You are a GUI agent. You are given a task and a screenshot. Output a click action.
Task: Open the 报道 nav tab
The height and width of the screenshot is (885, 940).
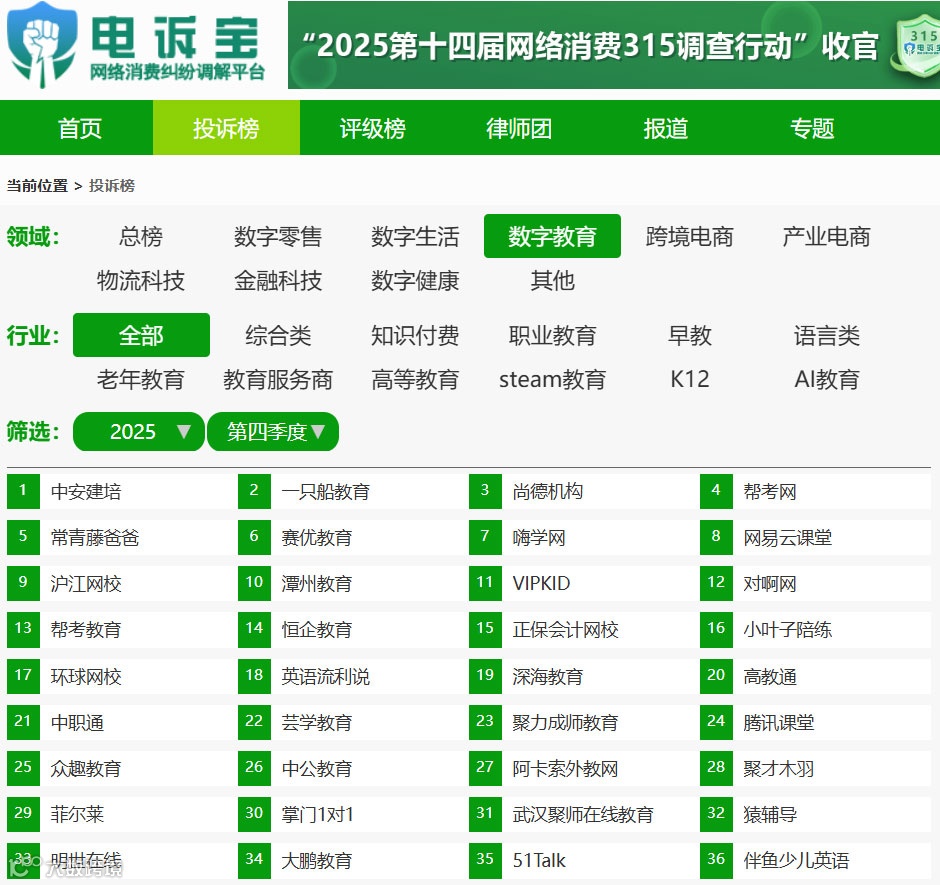(665, 128)
